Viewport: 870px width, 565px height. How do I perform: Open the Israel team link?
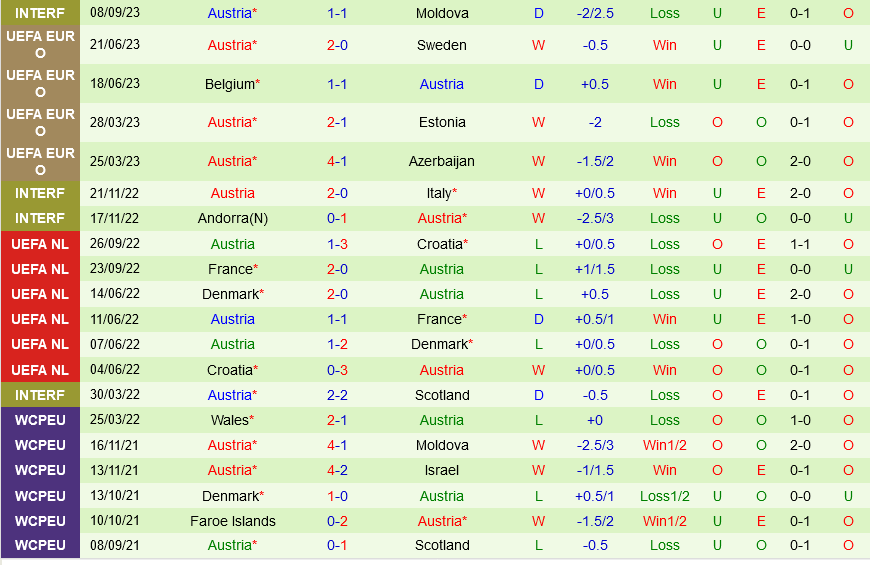[442, 470]
